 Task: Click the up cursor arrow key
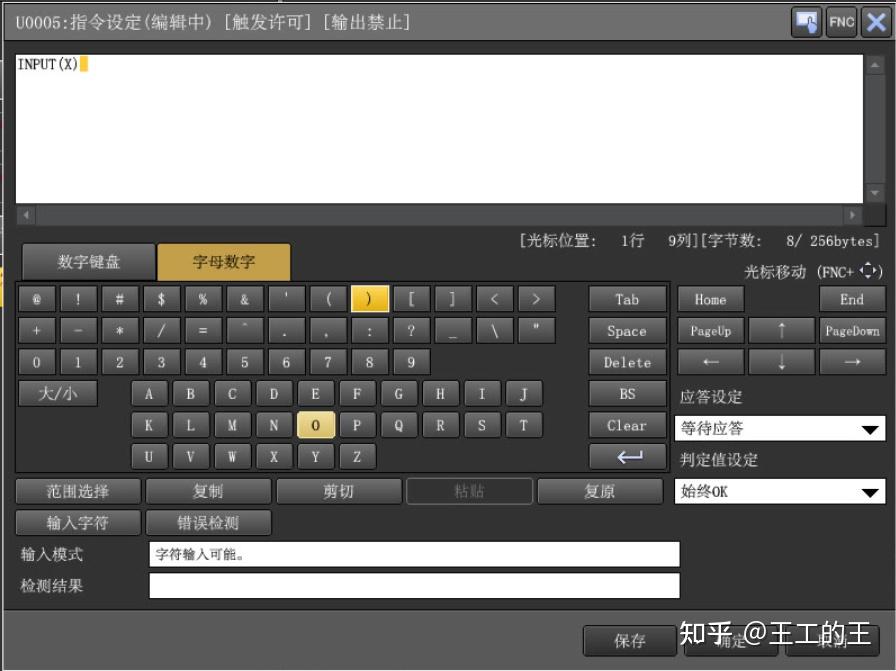pyautogui.click(x=781, y=331)
